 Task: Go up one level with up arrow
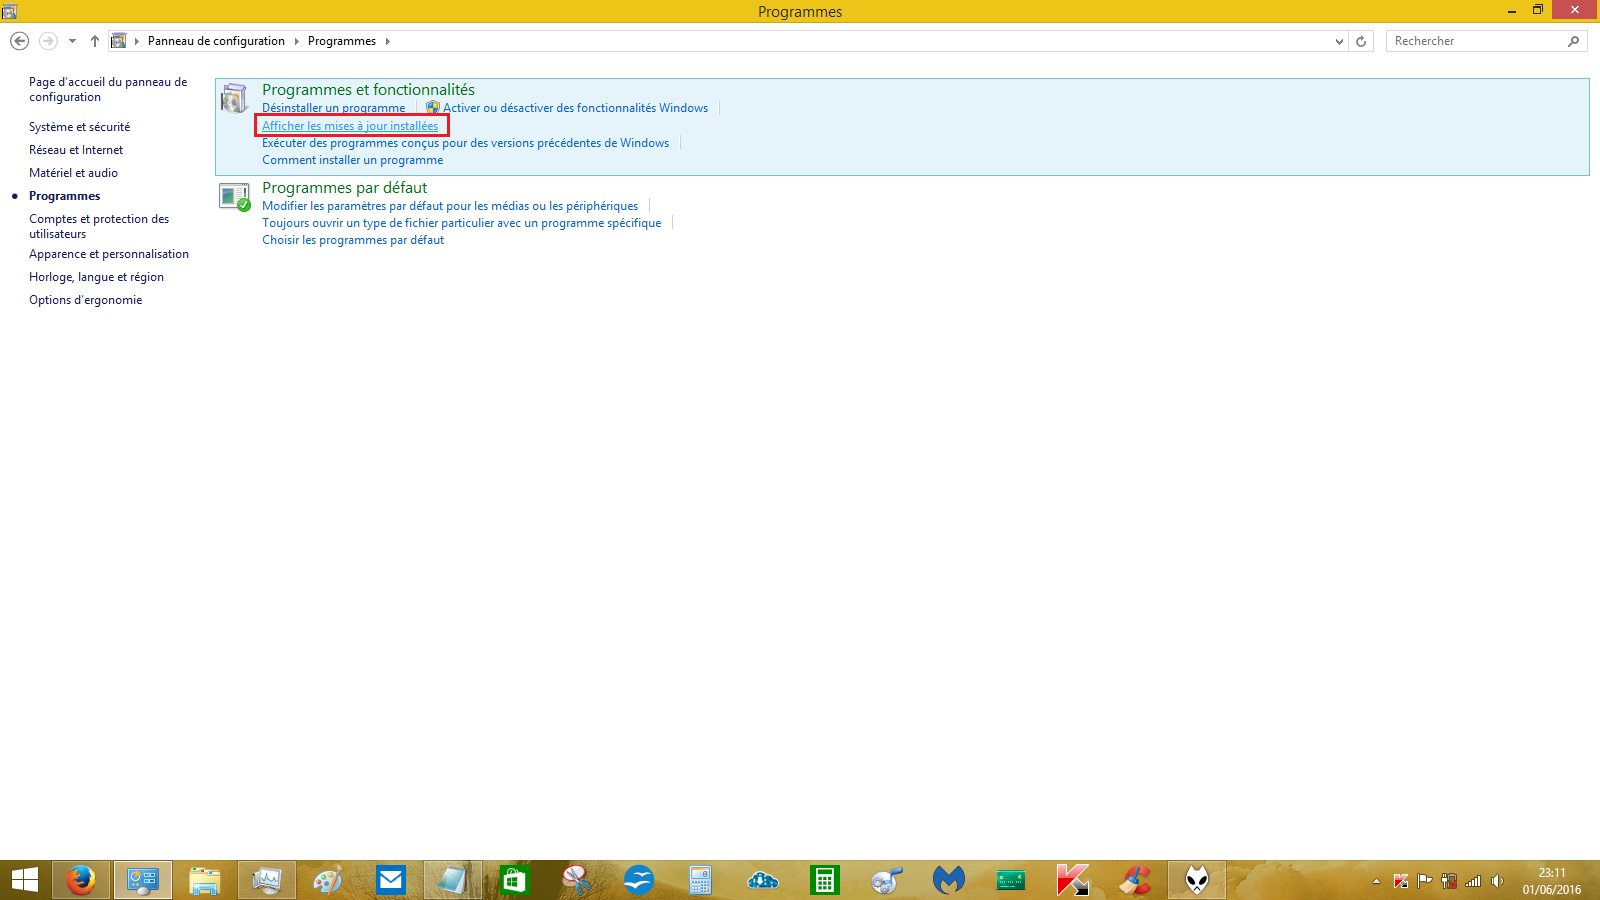95,41
